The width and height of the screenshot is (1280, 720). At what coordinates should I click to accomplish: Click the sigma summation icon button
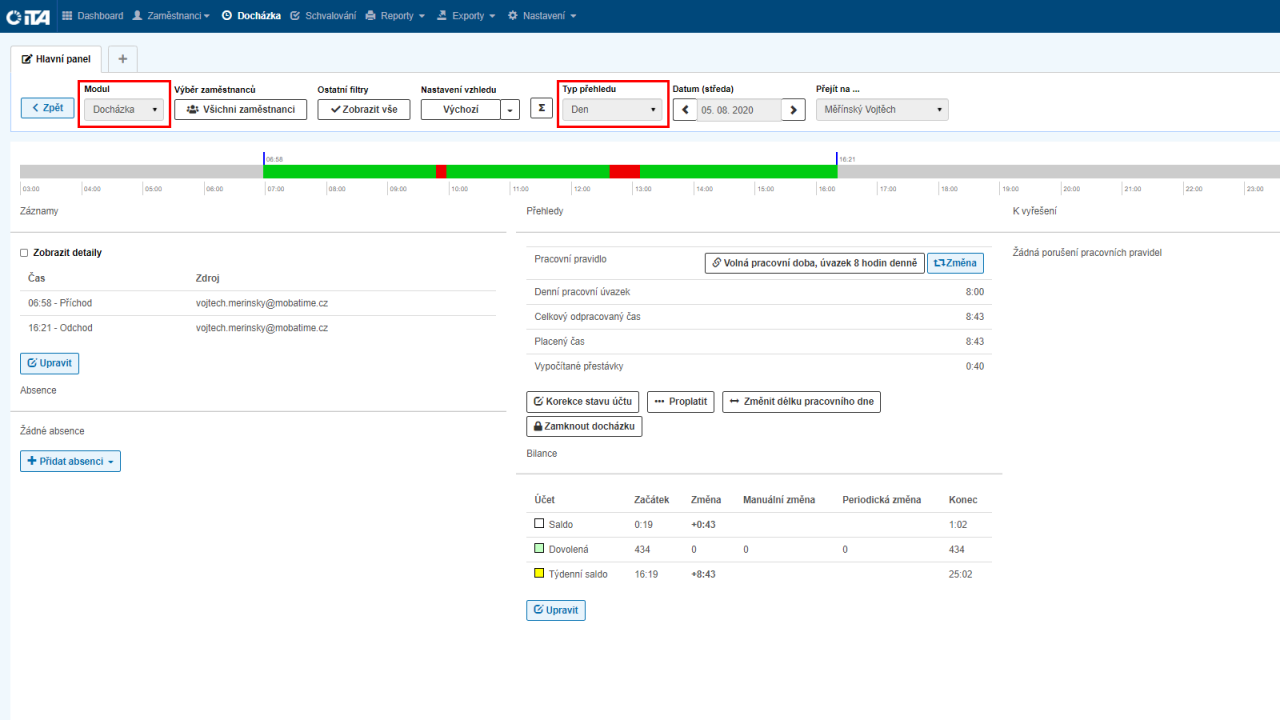click(541, 109)
